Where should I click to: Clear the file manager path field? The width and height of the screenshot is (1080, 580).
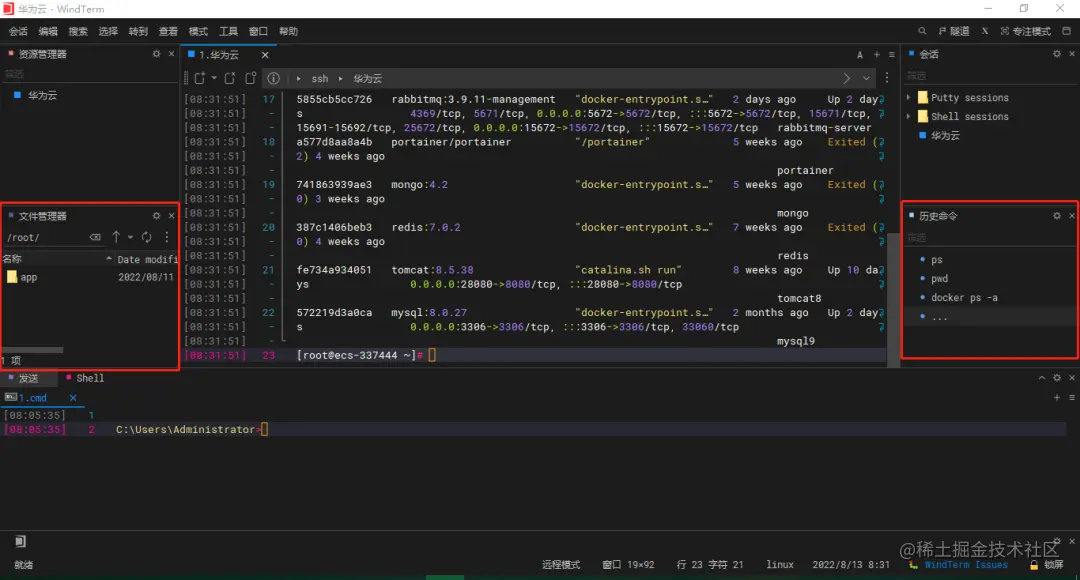95,237
